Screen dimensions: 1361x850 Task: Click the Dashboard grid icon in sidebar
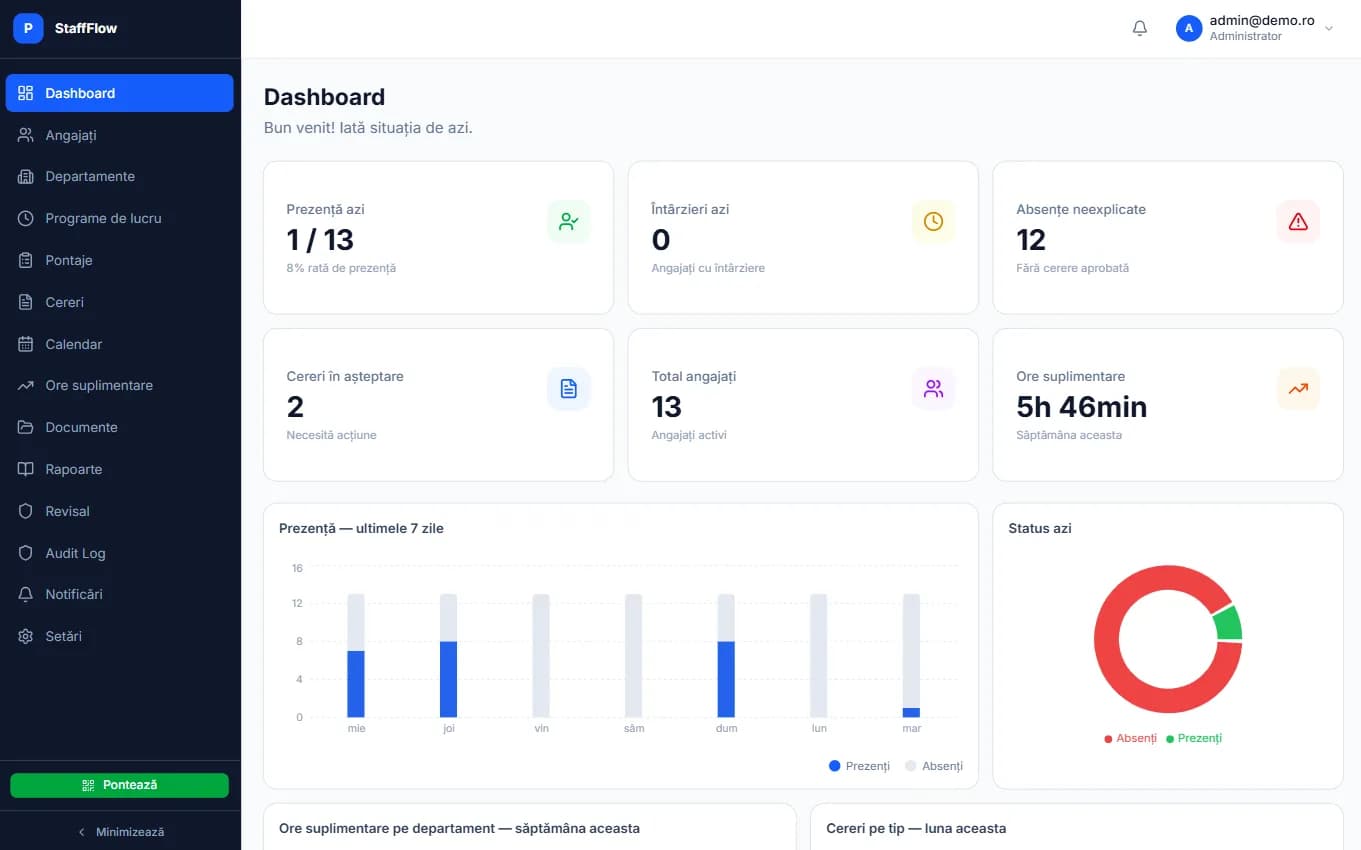coord(26,93)
